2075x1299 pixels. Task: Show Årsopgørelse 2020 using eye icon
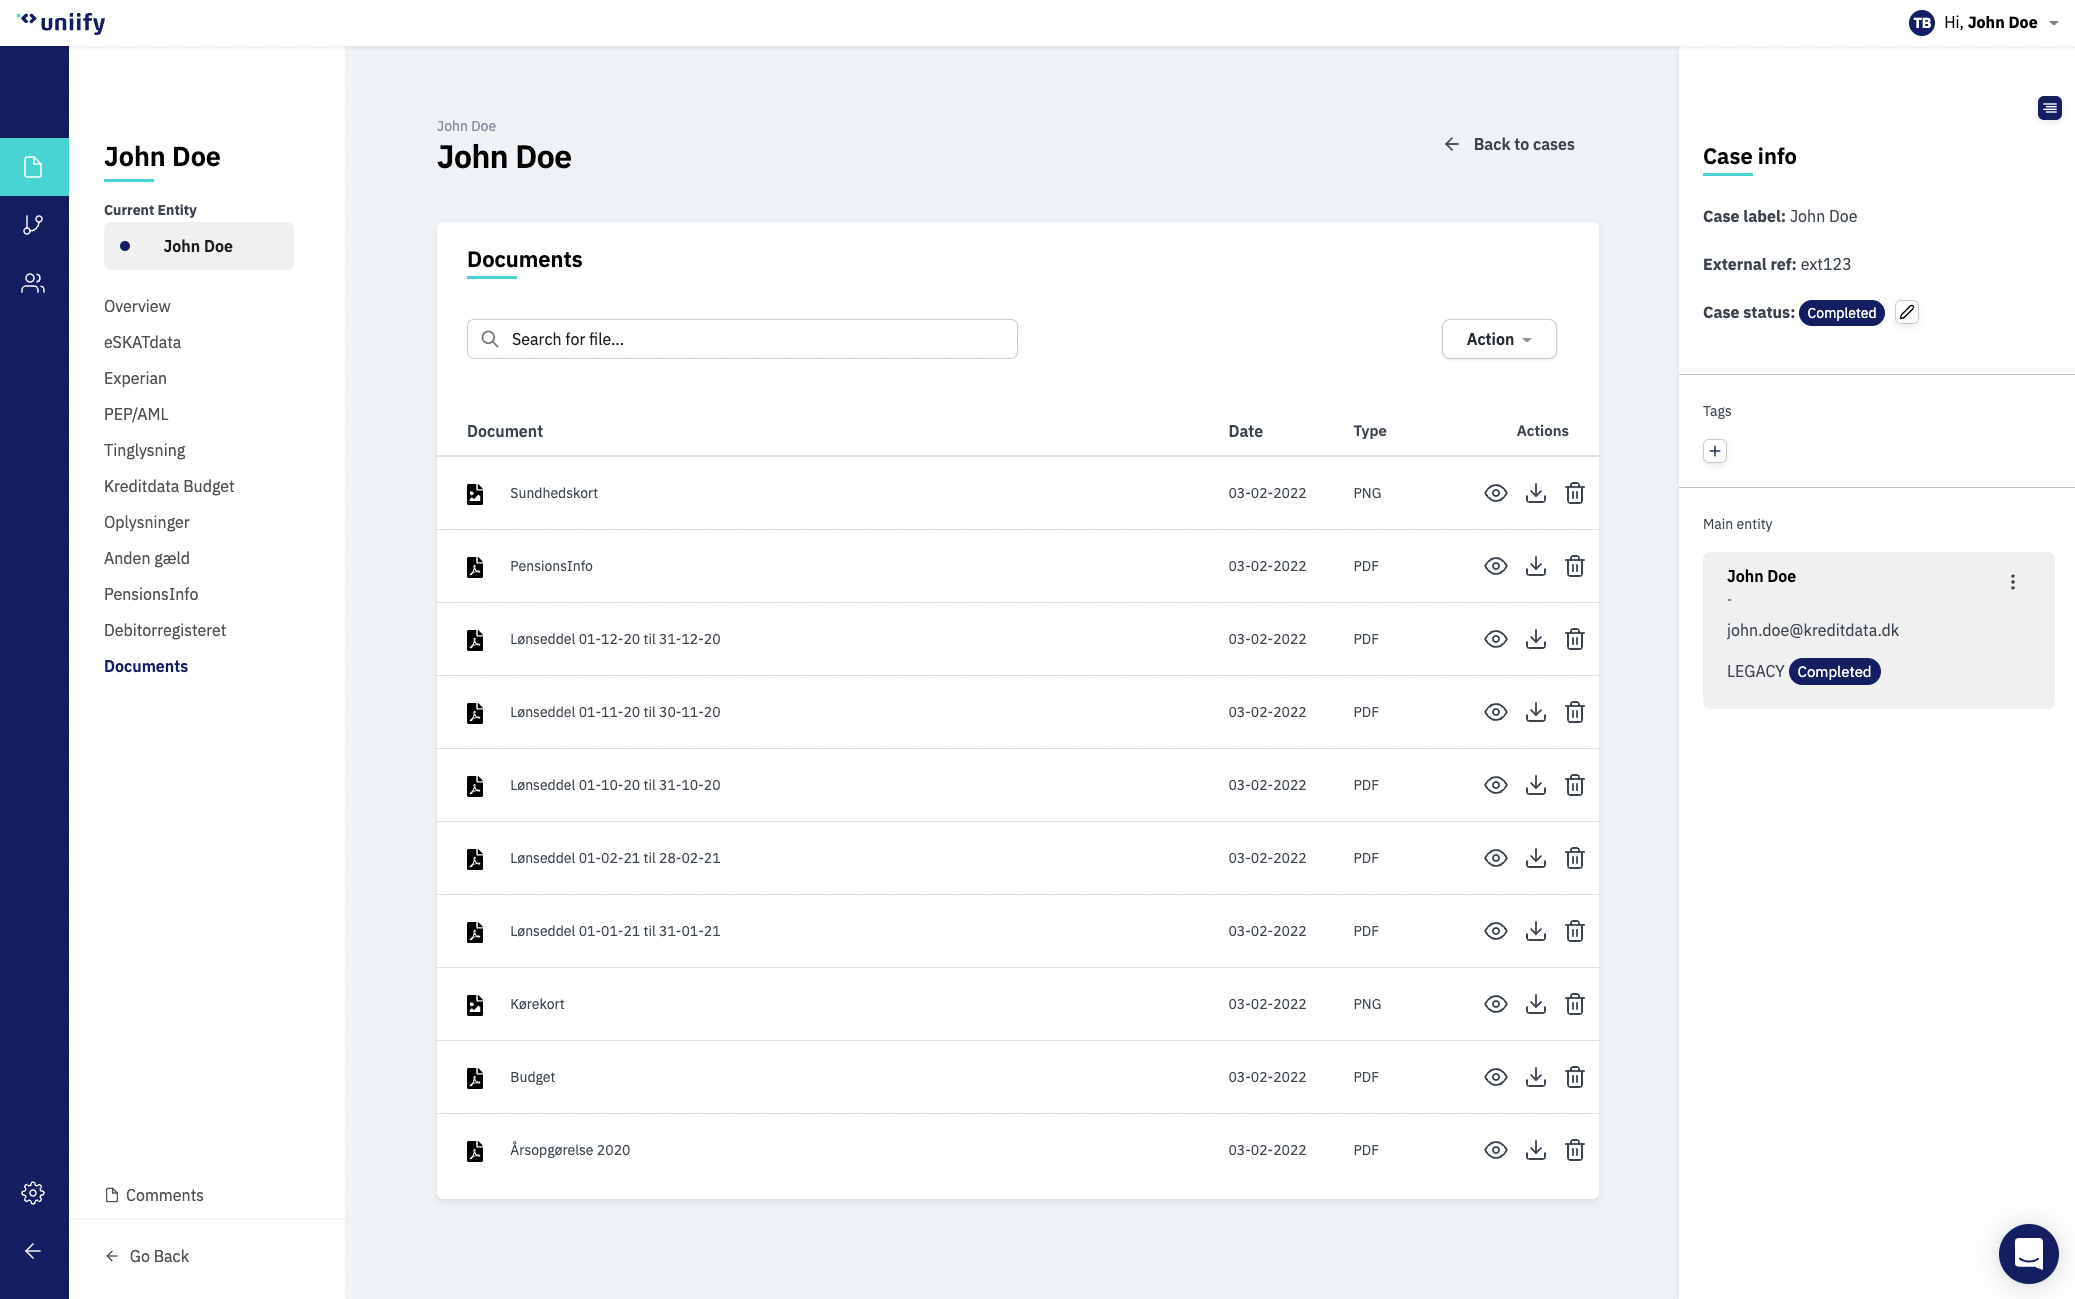coord(1496,1150)
